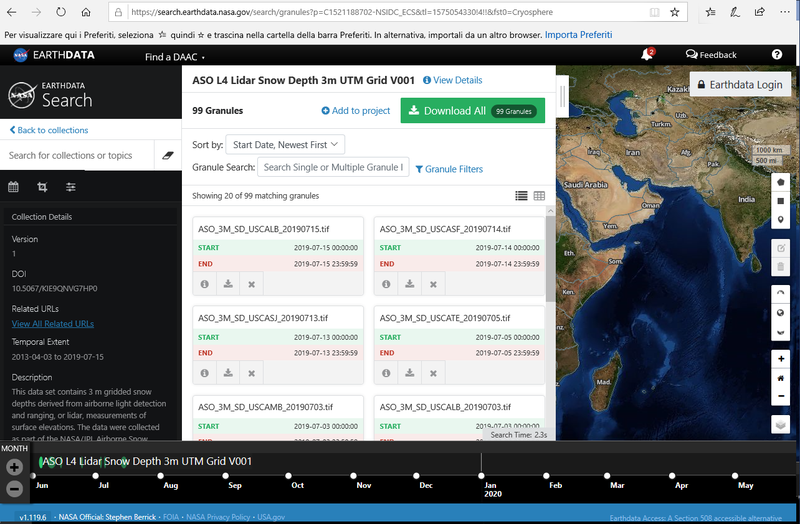Viewport: 800px width, 524px height.
Task: Click the browser address bar
Action: click(388, 12)
